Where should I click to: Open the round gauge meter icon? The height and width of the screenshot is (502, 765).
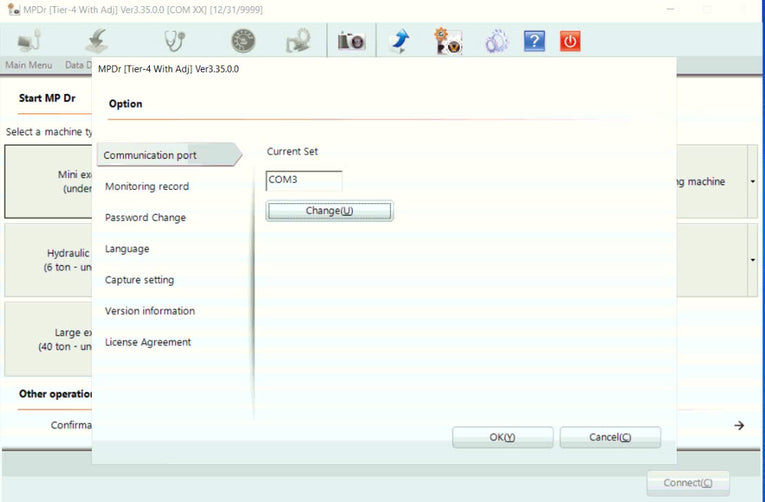[x=243, y=41]
